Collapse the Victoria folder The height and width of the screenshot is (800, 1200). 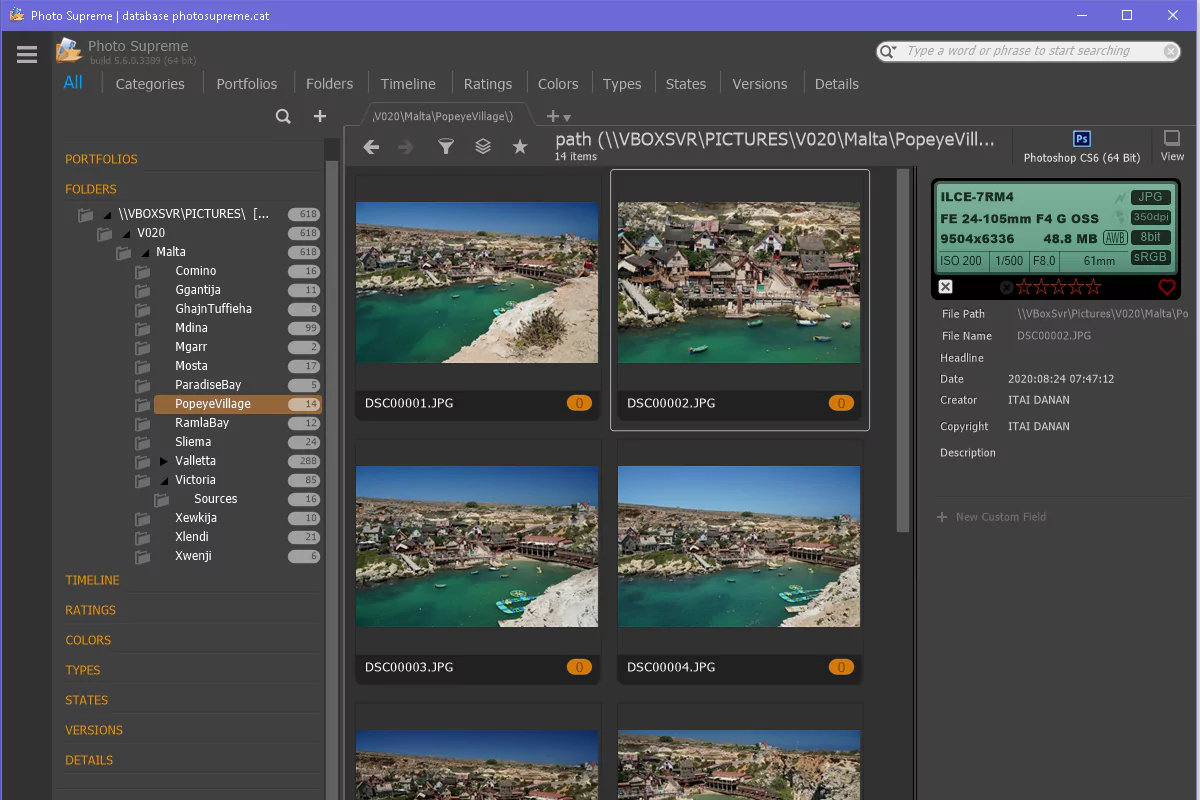tap(164, 480)
